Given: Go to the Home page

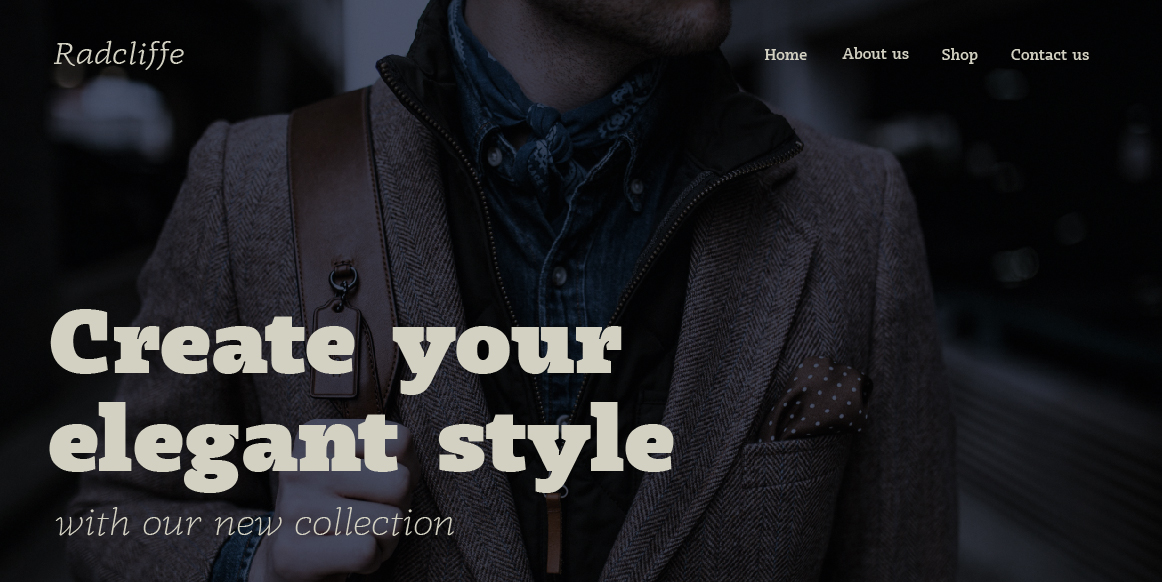Looking at the screenshot, I should point(785,55).
